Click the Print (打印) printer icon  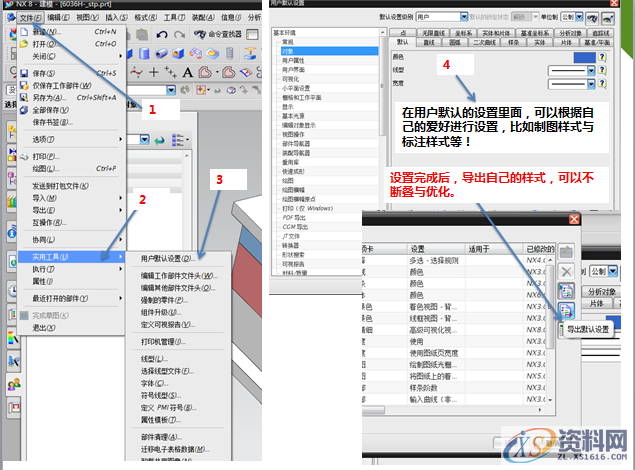(x=24, y=156)
